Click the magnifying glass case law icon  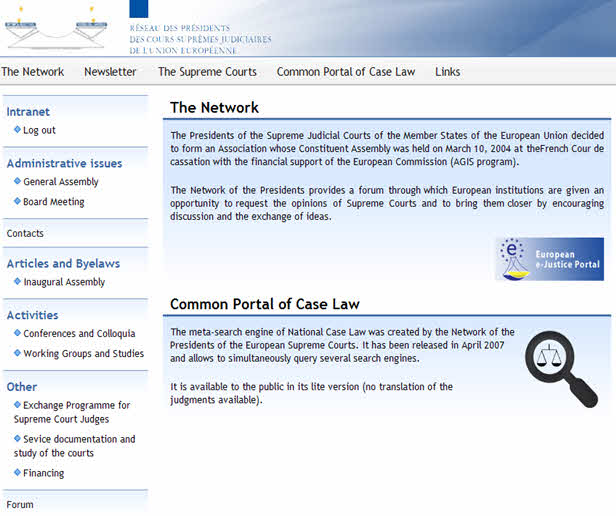point(561,369)
